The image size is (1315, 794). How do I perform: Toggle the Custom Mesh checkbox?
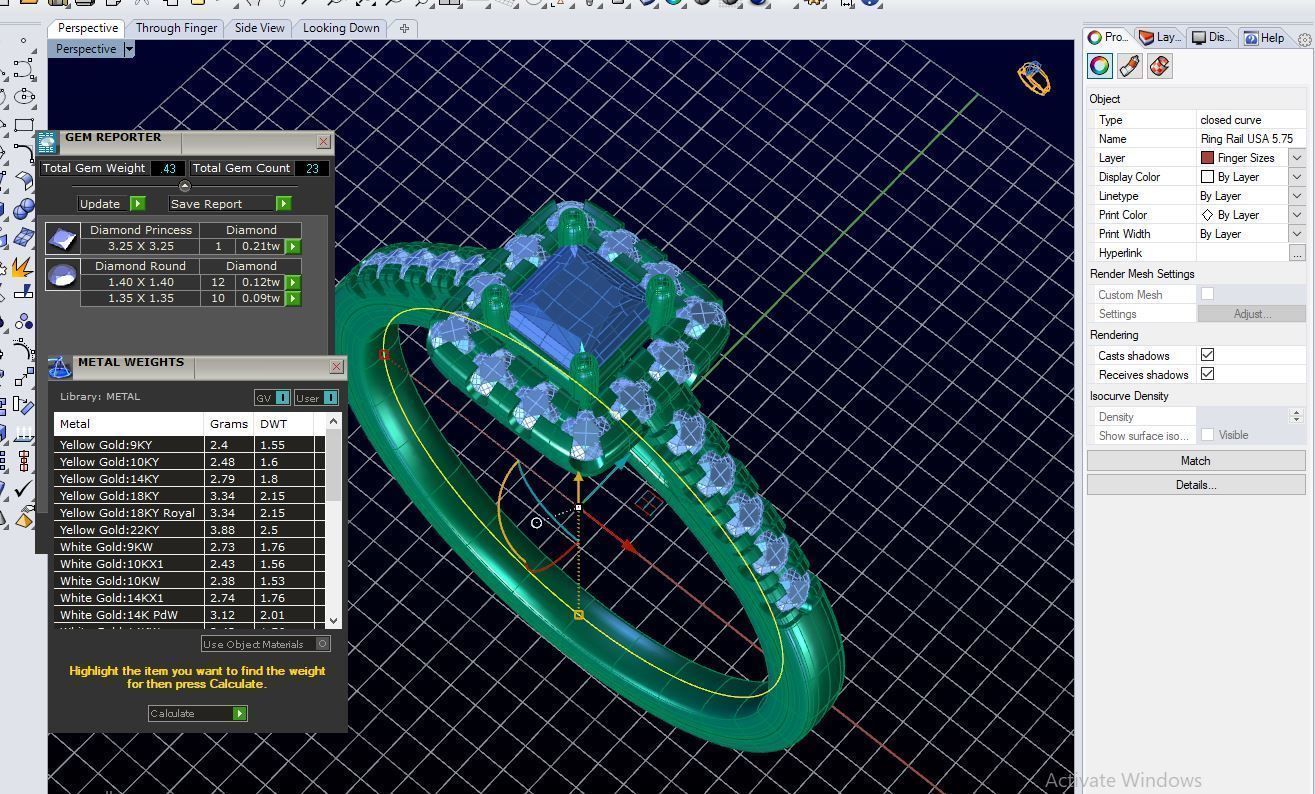tap(1207, 294)
